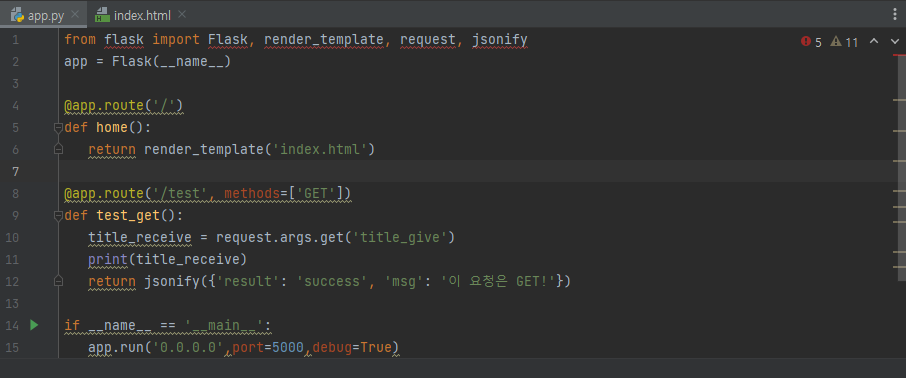
Task: Place cursor on 'jsonify' in import line
Action: point(500,40)
